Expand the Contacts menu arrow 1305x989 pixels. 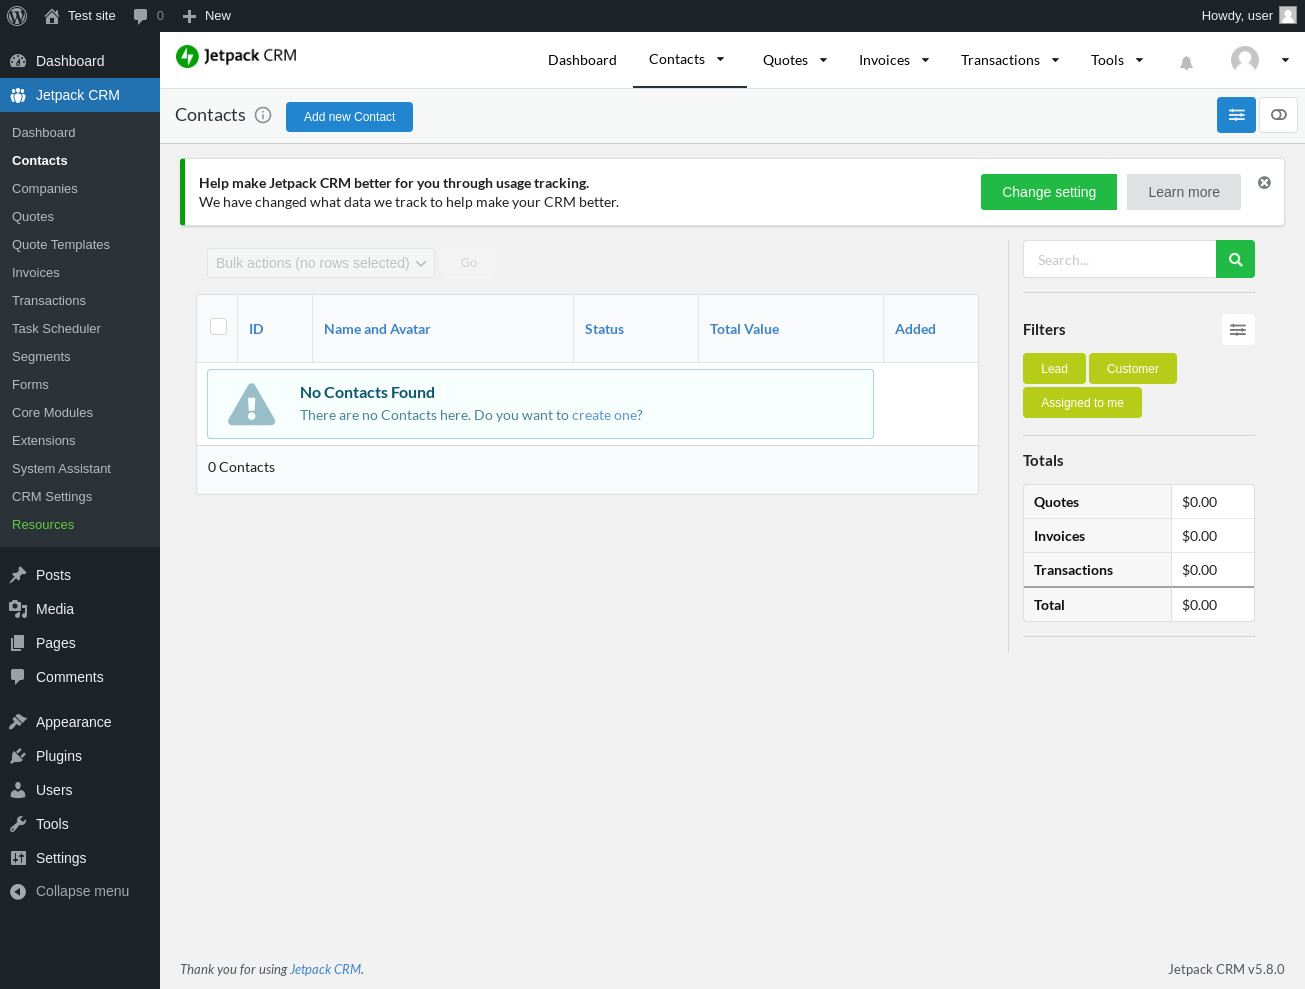click(720, 60)
